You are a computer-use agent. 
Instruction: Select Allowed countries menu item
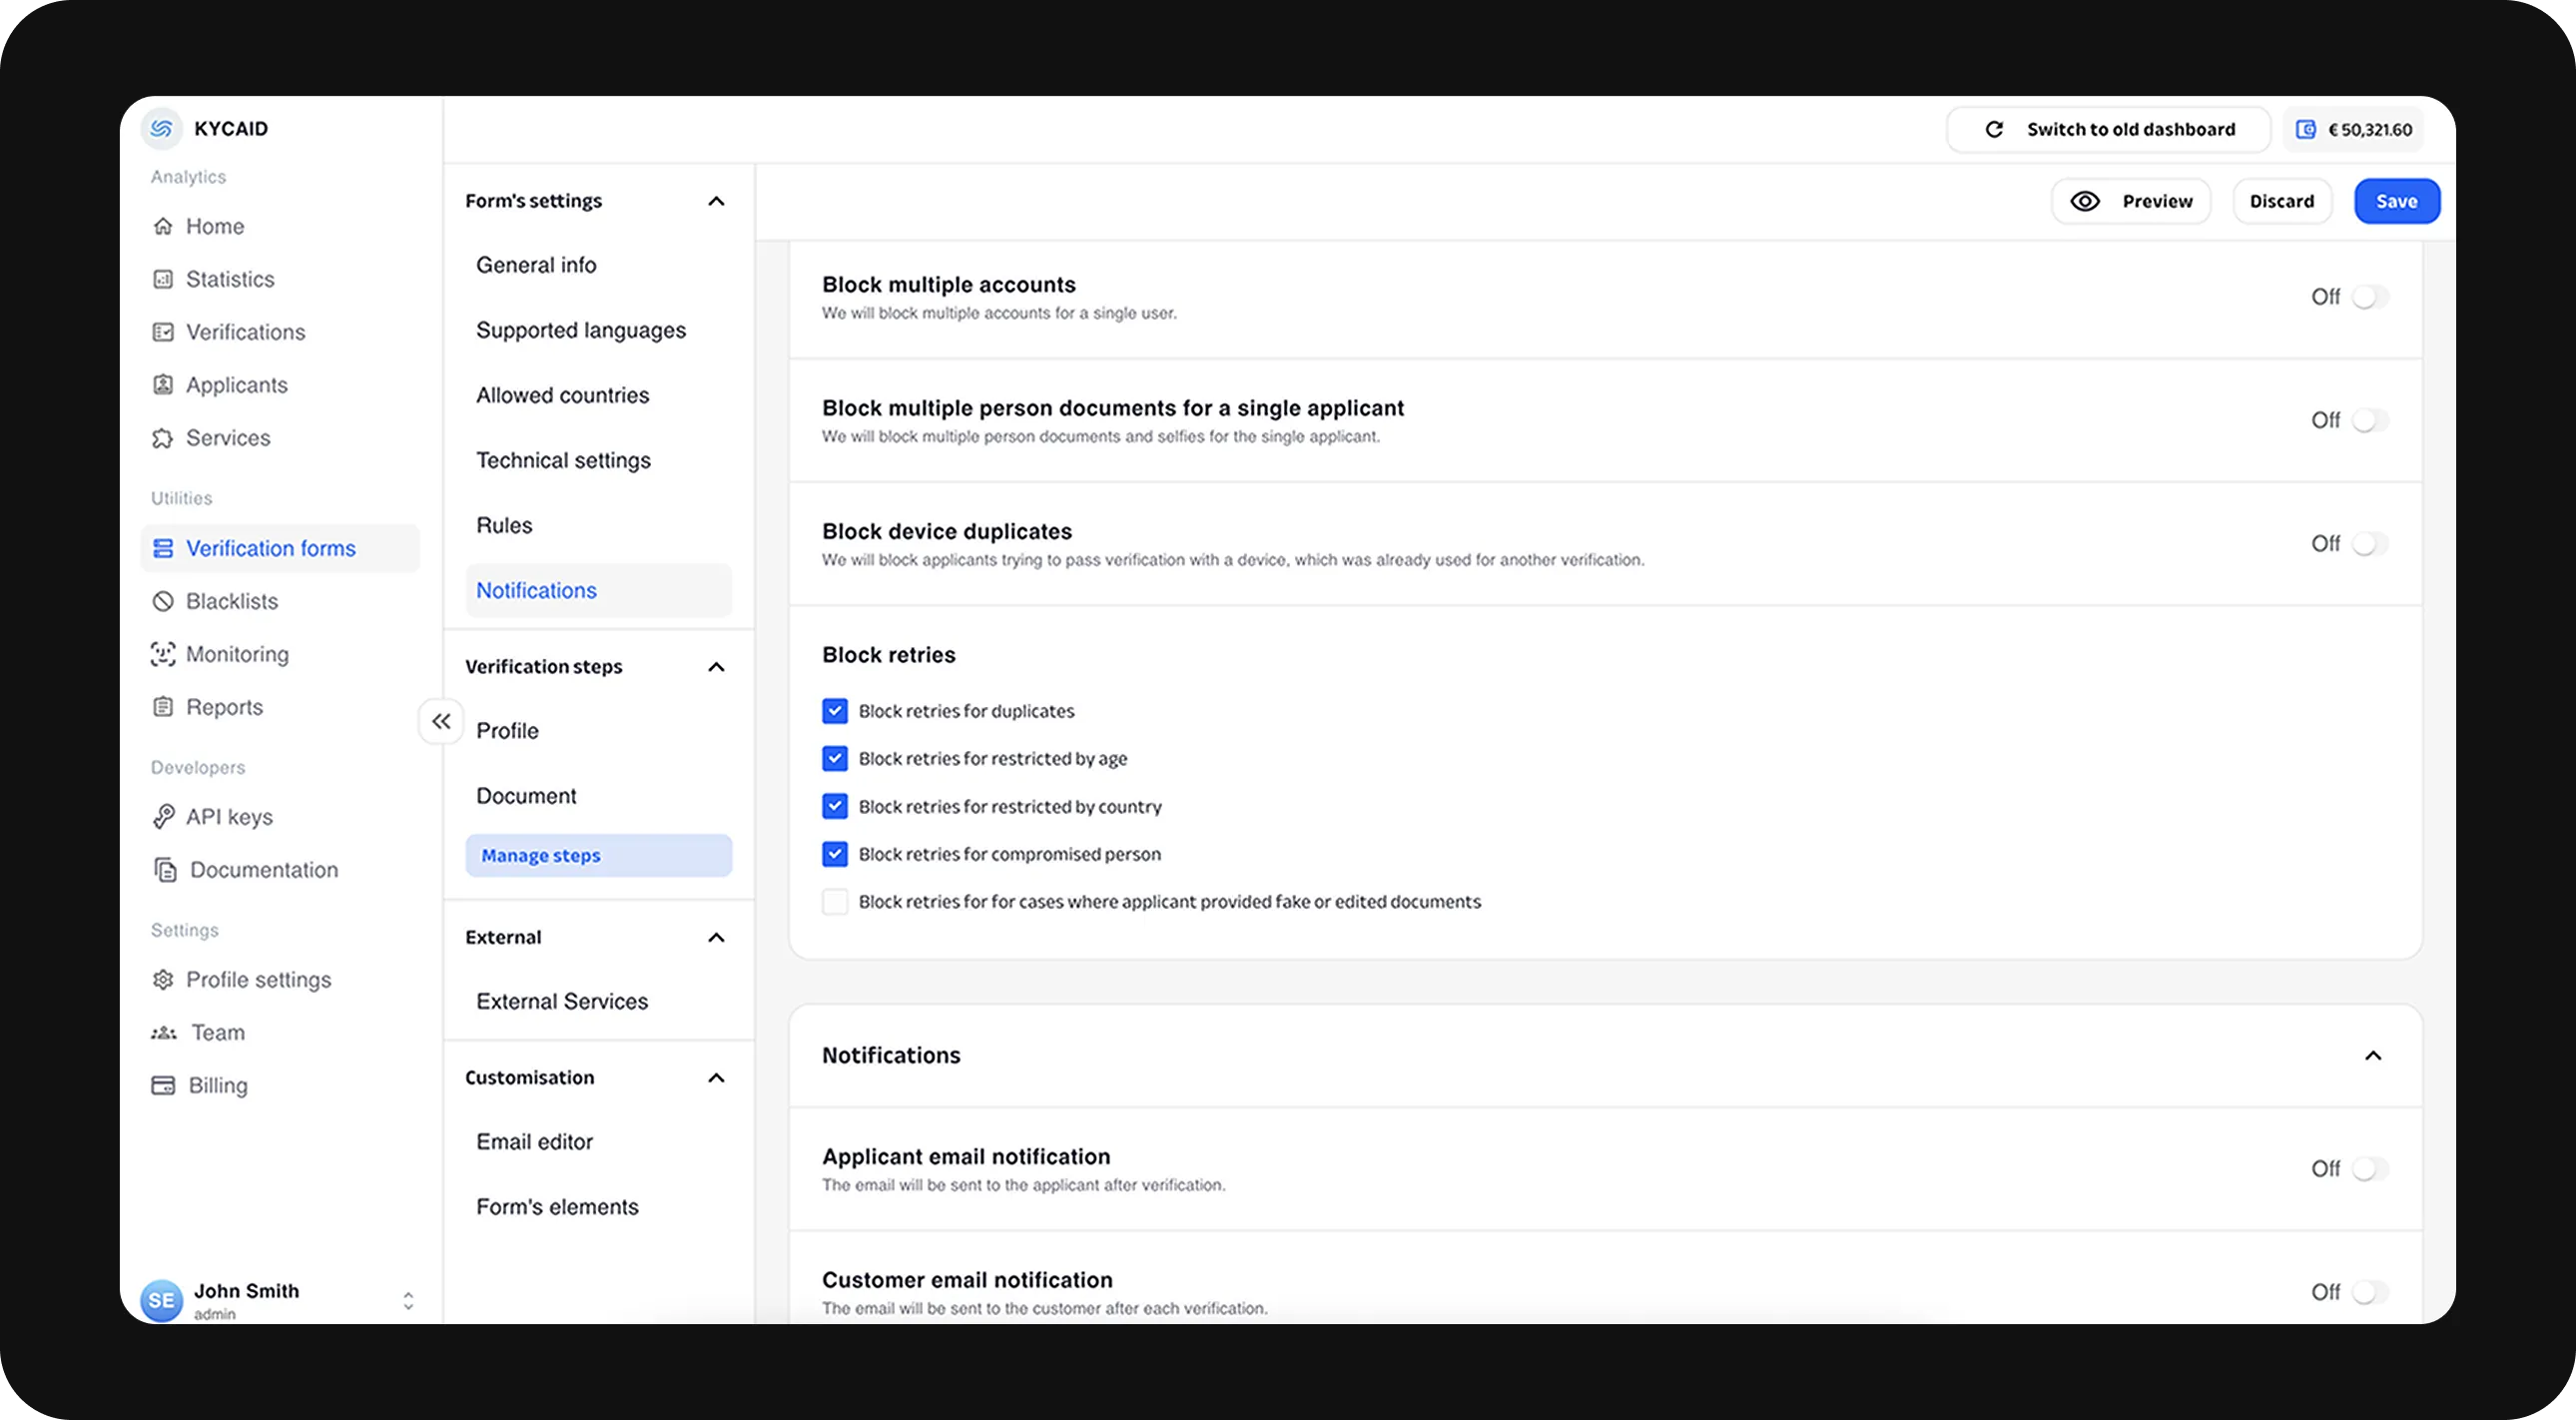click(563, 393)
